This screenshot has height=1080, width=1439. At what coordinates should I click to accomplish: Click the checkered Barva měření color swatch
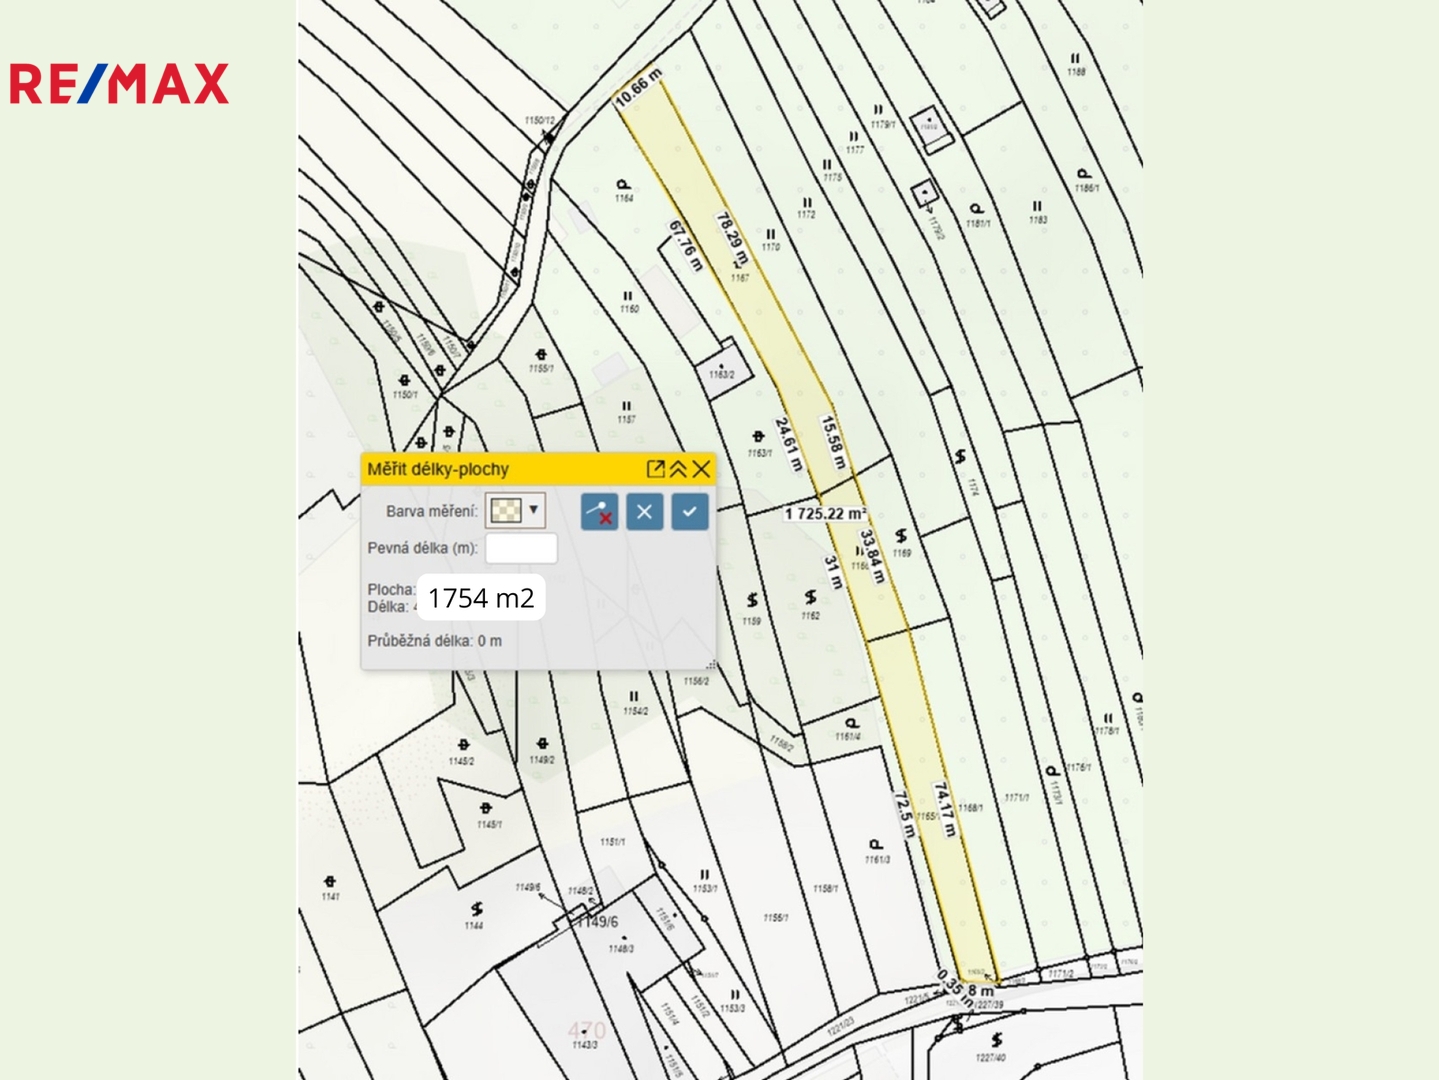coord(506,511)
